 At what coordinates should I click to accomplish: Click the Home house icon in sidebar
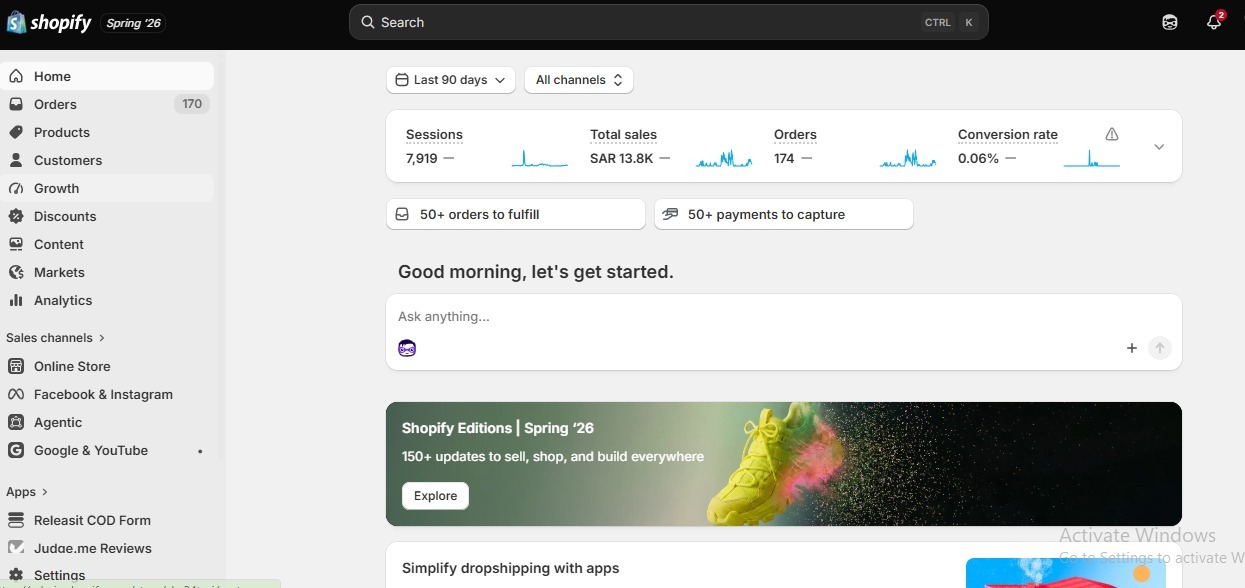16,76
